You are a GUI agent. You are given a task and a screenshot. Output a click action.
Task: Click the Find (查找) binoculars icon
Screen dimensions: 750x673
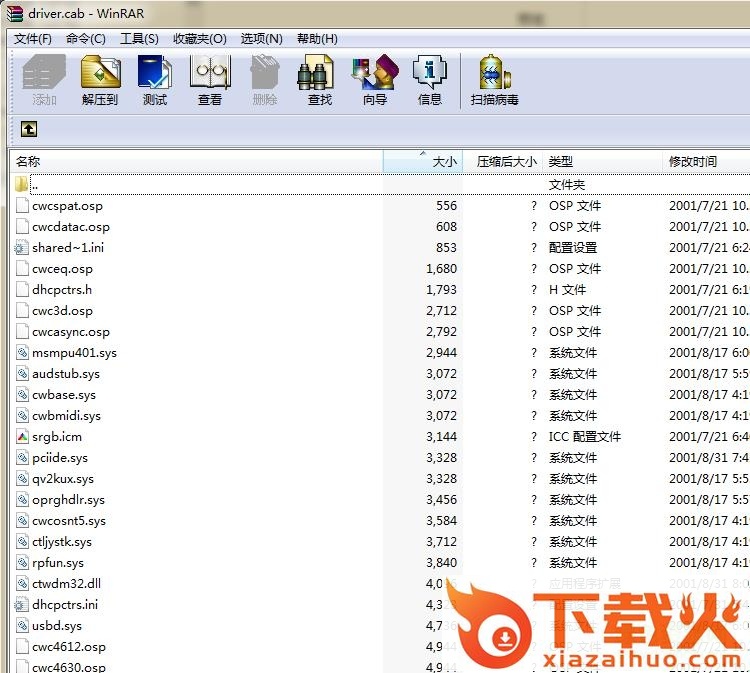[x=315, y=72]
